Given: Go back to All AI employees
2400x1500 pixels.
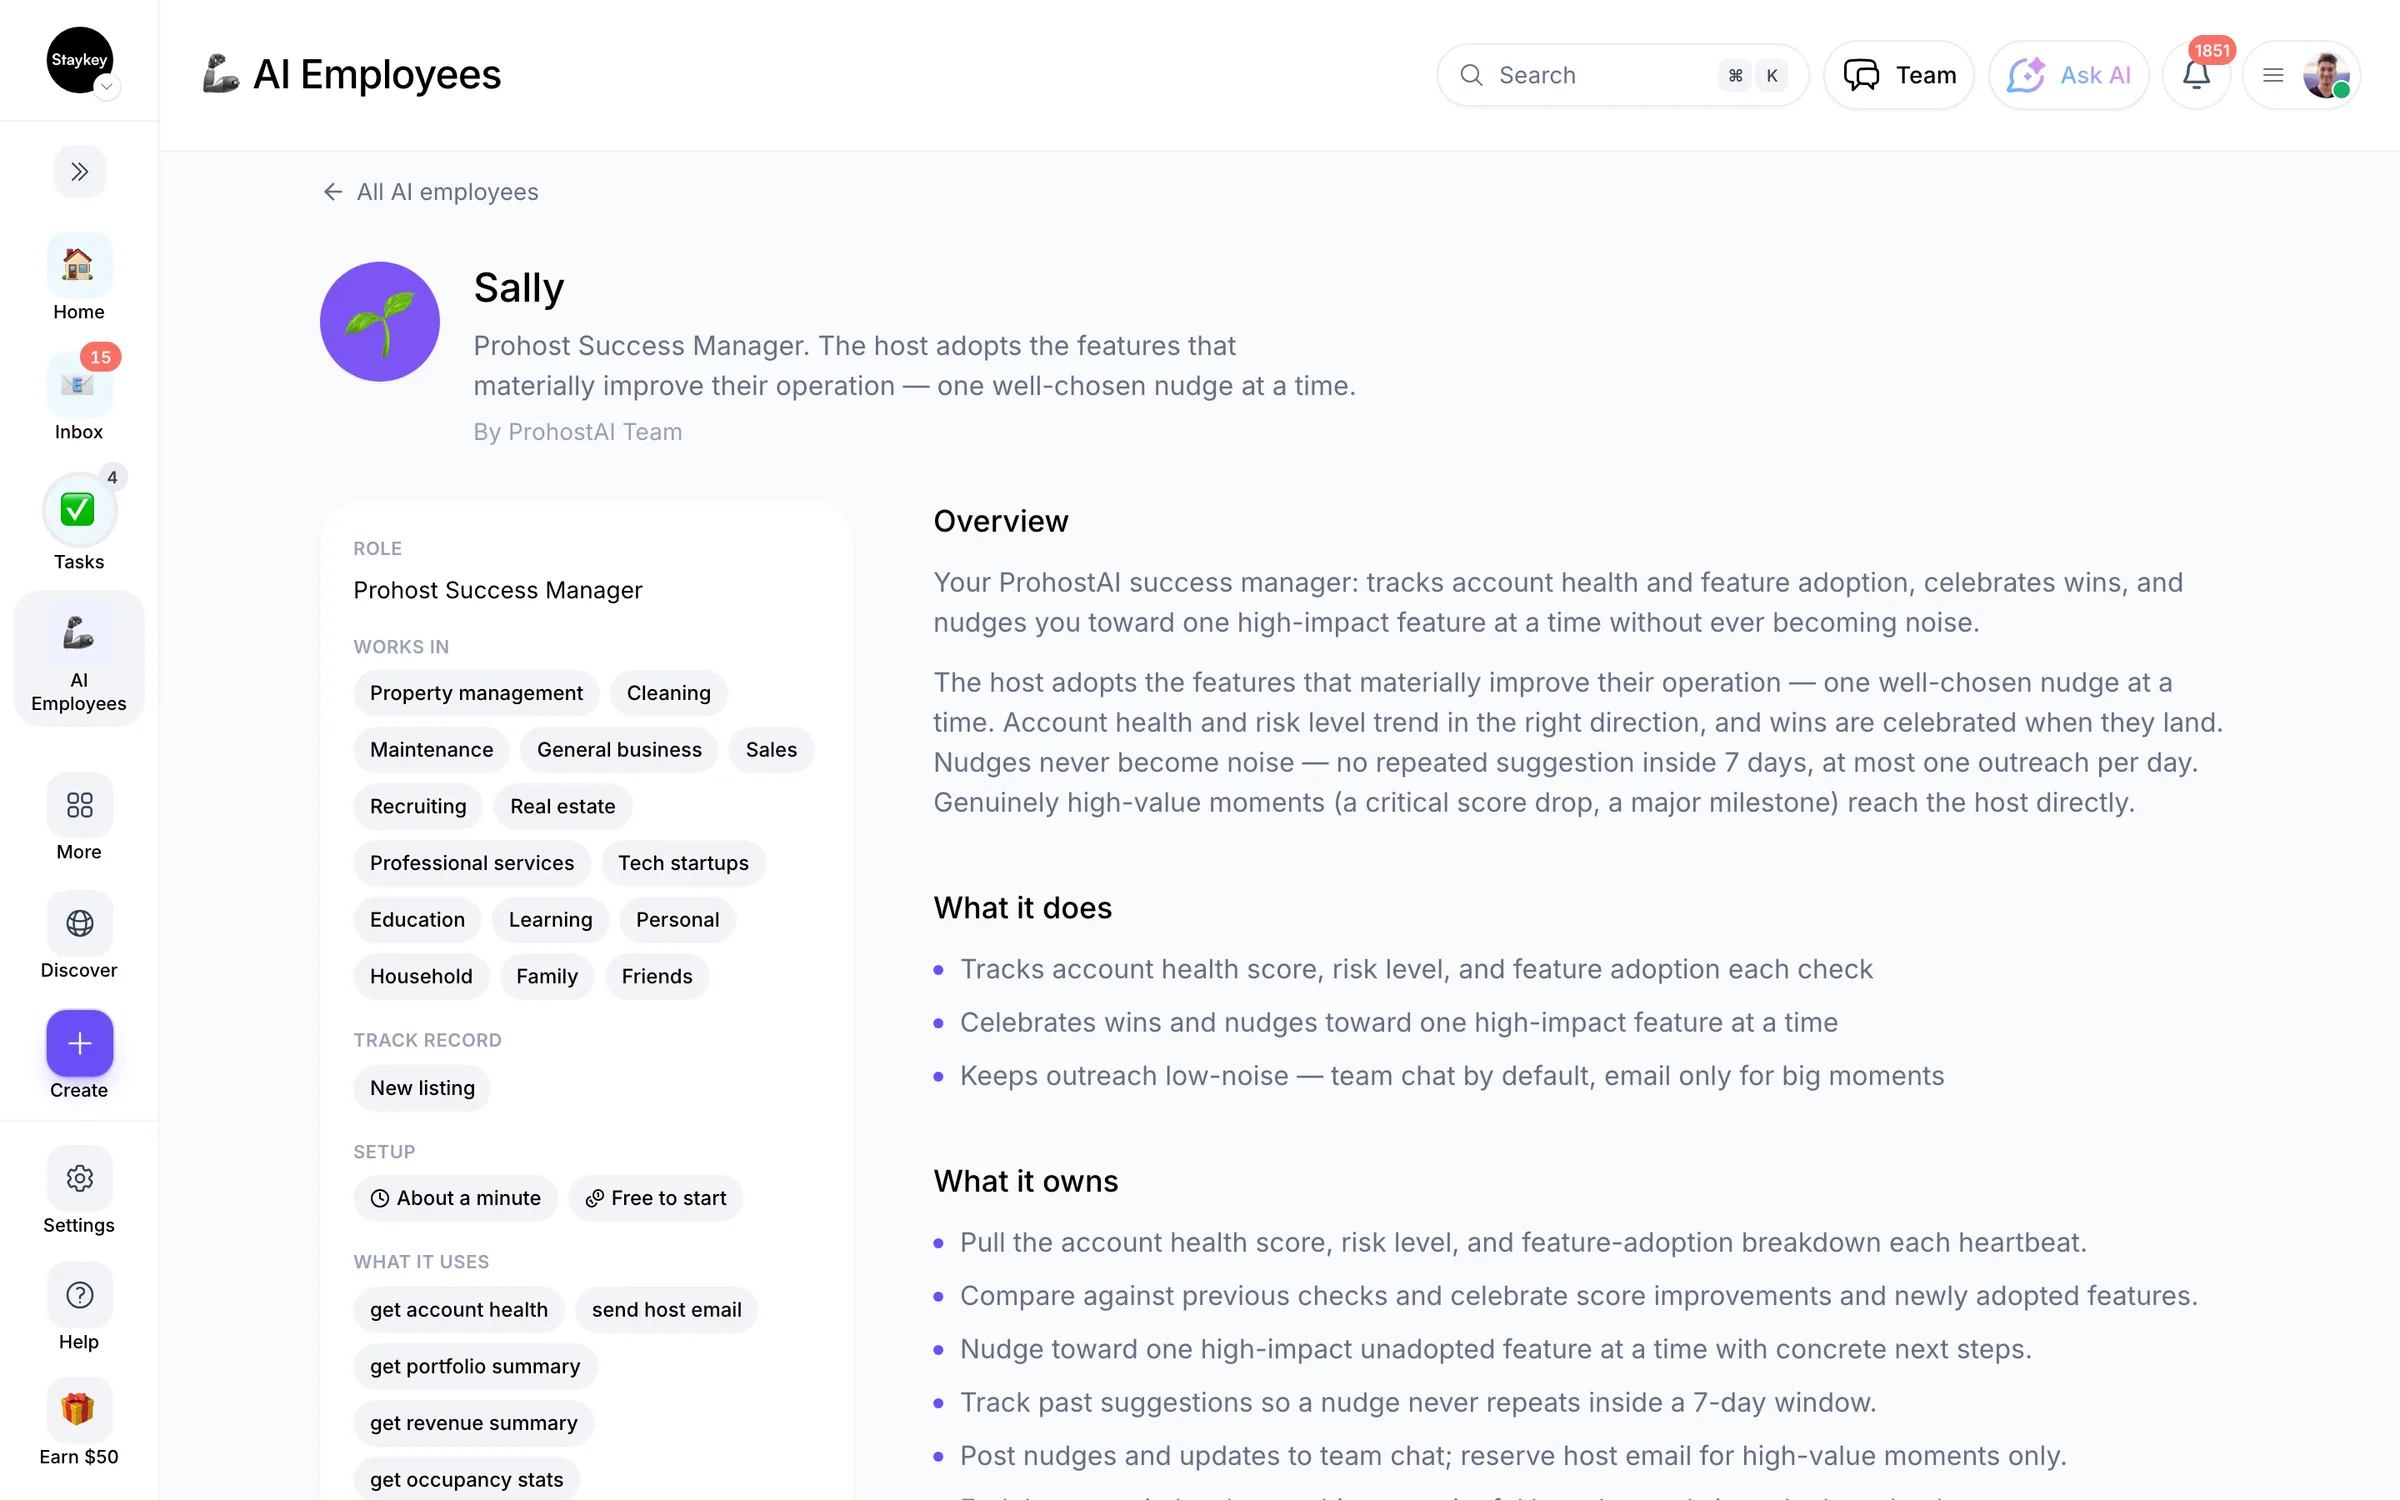Looking at the screenshot, I should click(431, 192).
